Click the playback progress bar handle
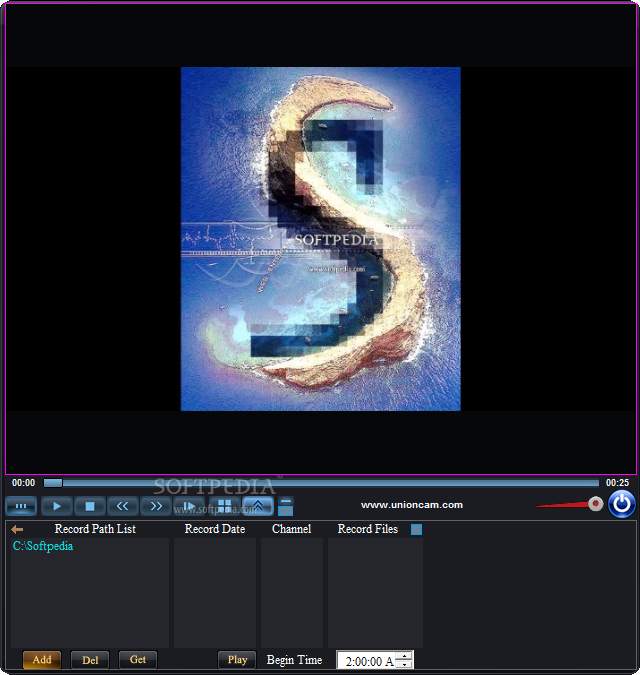This screenshot has height=675, width=640. pyautogui.click(x=53, y=483)
